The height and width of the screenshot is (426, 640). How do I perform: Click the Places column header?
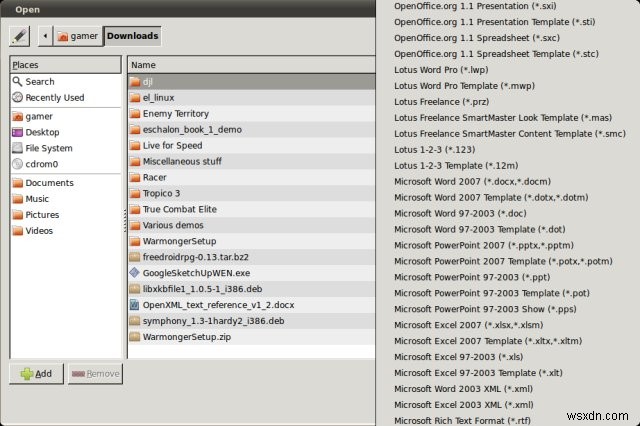pos(66,65)
